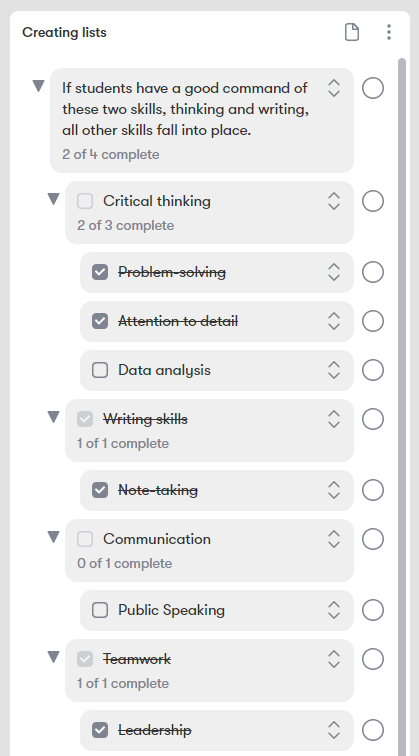
Task: Click the Creating lists title
Action: pos(64,32)
